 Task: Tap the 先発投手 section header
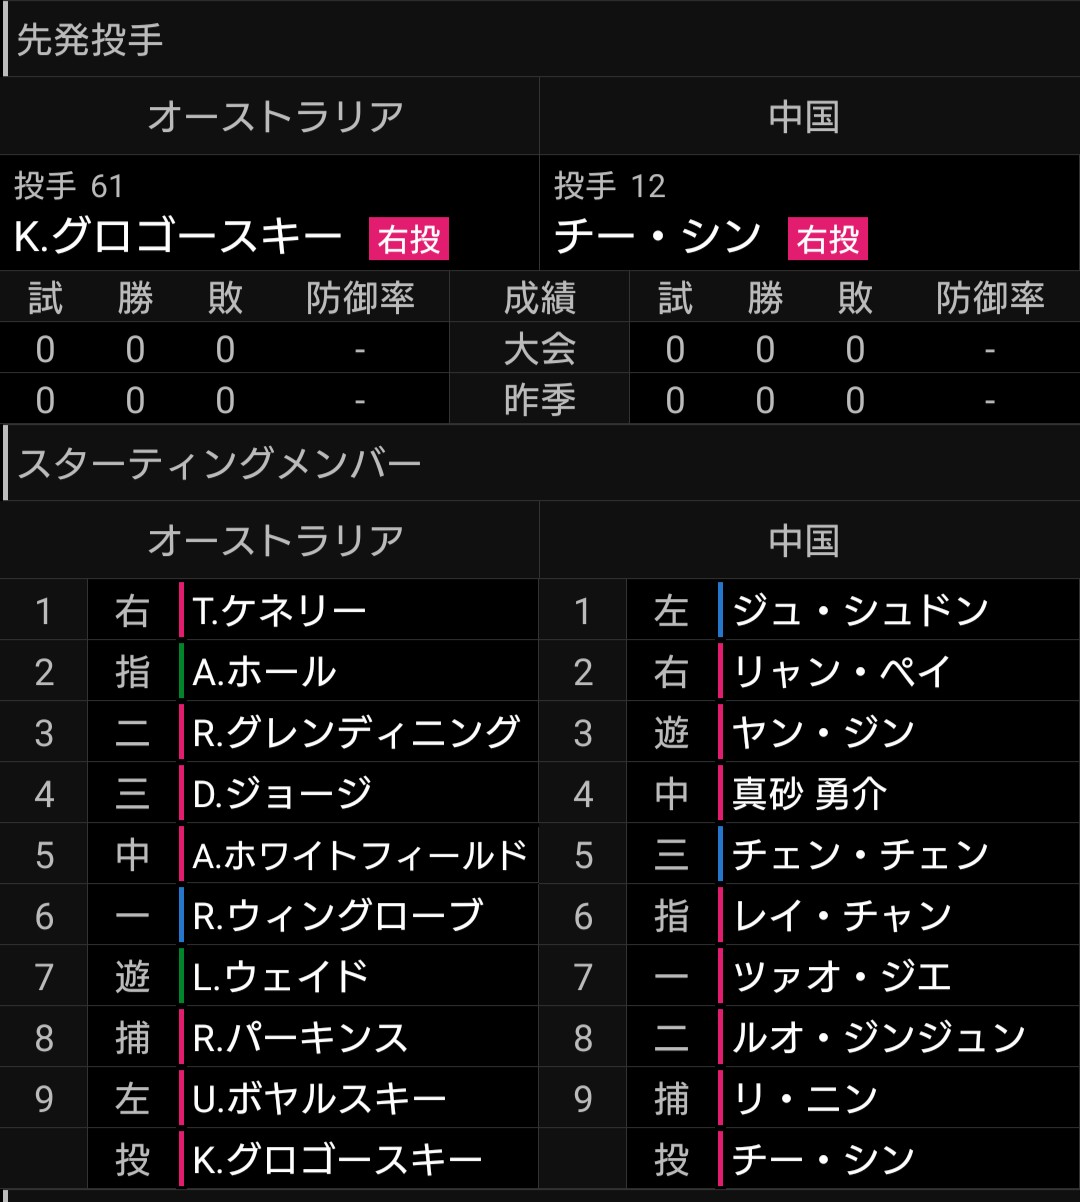pos(540,40)
